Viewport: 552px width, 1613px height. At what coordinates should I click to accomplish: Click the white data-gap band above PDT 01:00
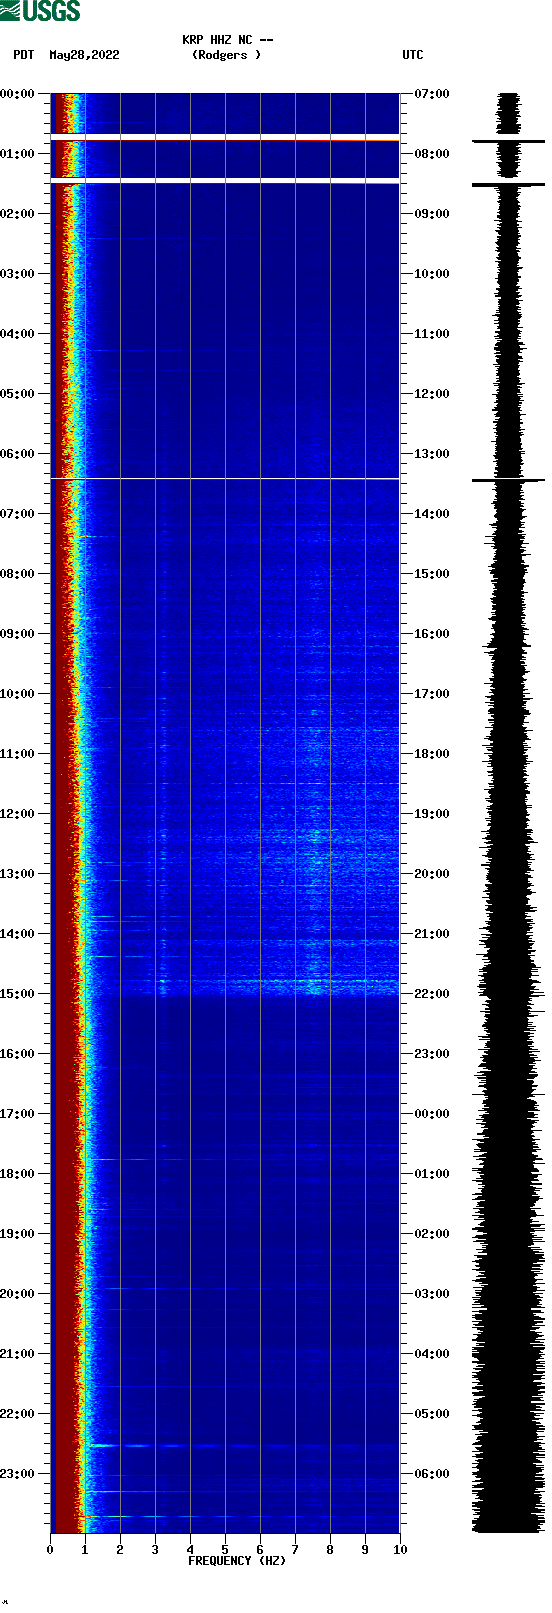point(225,137)
